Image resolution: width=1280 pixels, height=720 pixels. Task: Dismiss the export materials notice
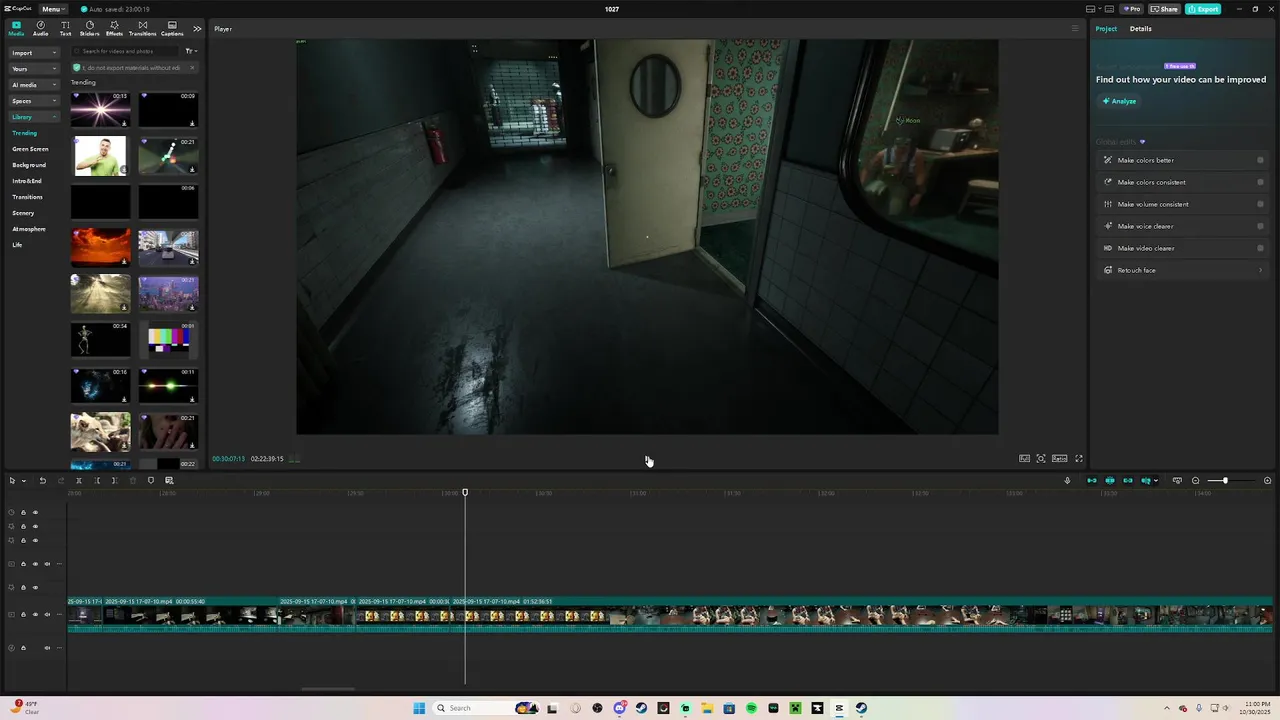point(190,68)
